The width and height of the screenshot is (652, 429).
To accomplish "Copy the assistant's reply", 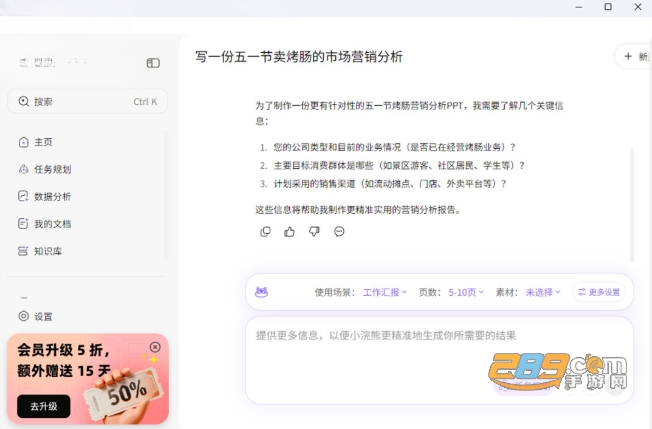I will pos(265,232).
